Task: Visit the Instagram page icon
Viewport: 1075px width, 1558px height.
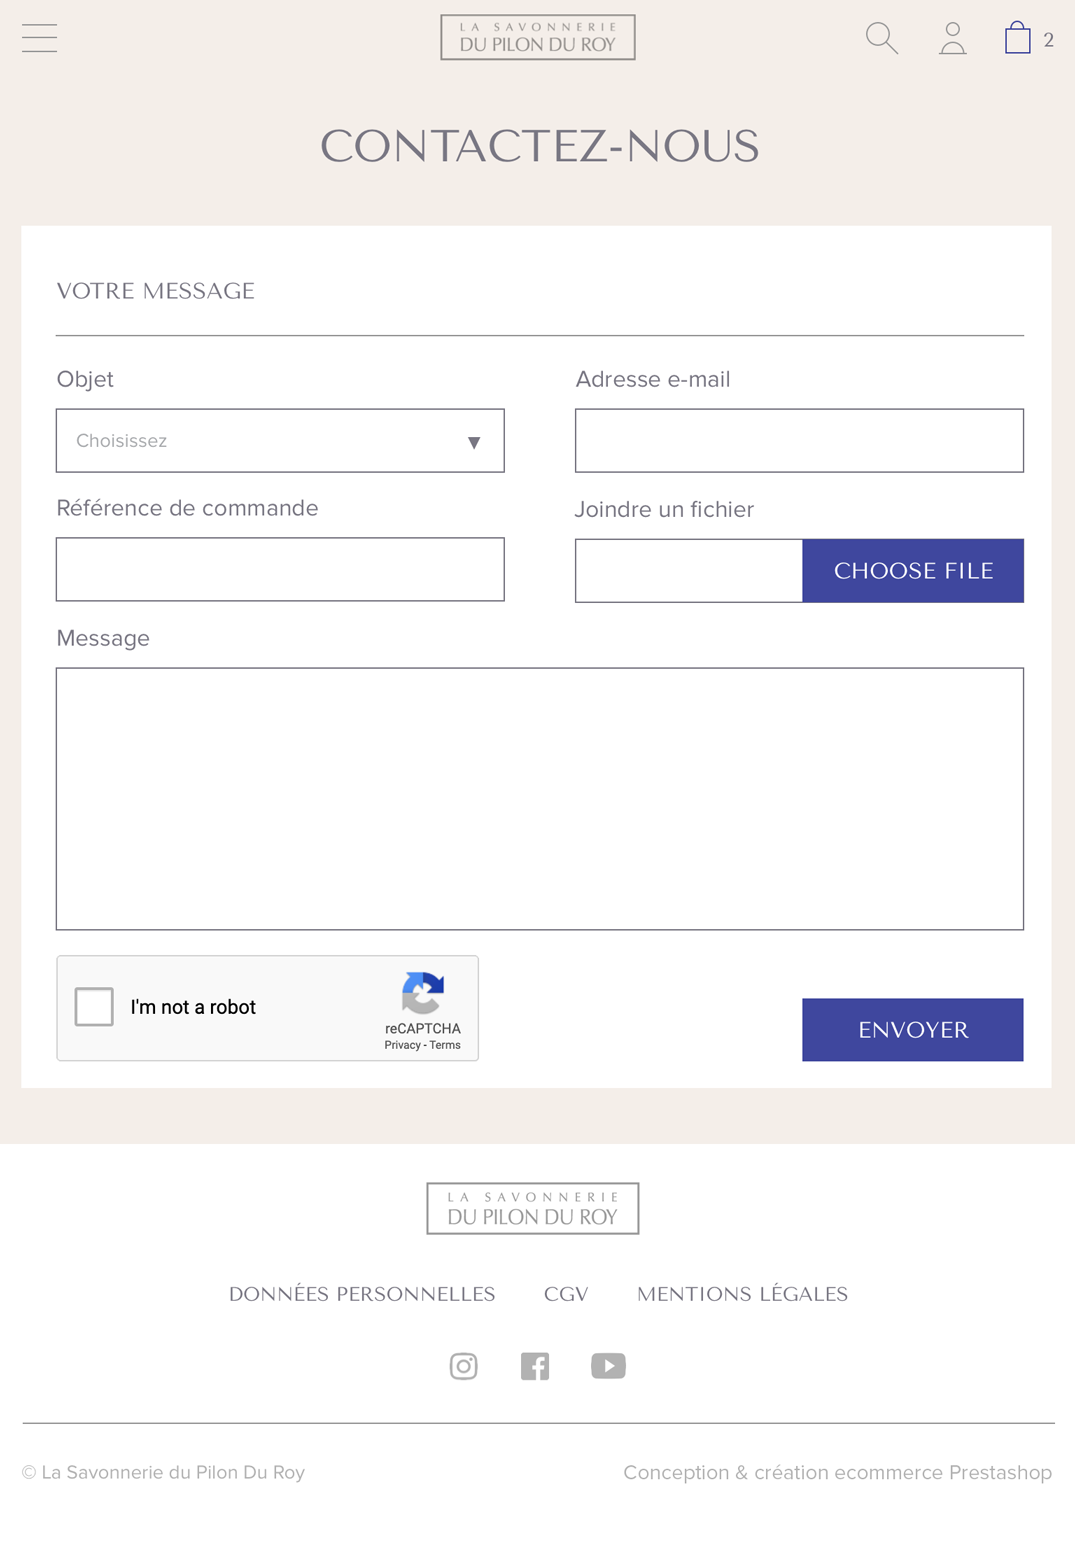Action: (x=463, y=1366)
